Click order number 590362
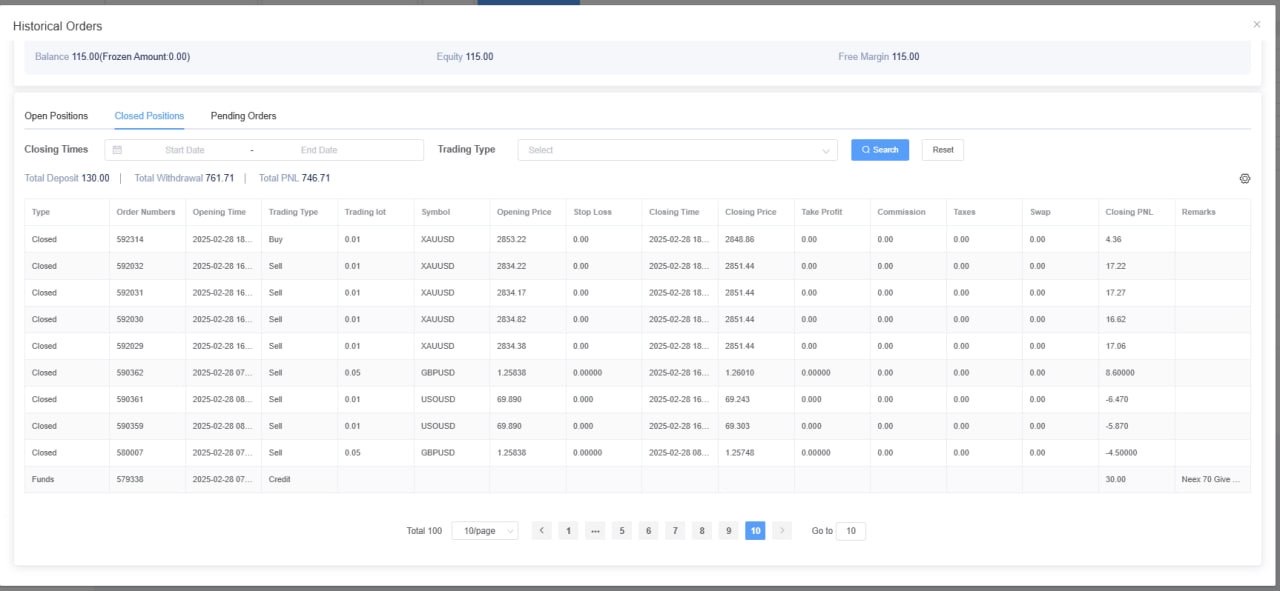The width and height of the screenshot is (1280, 591). click(130, 373)
